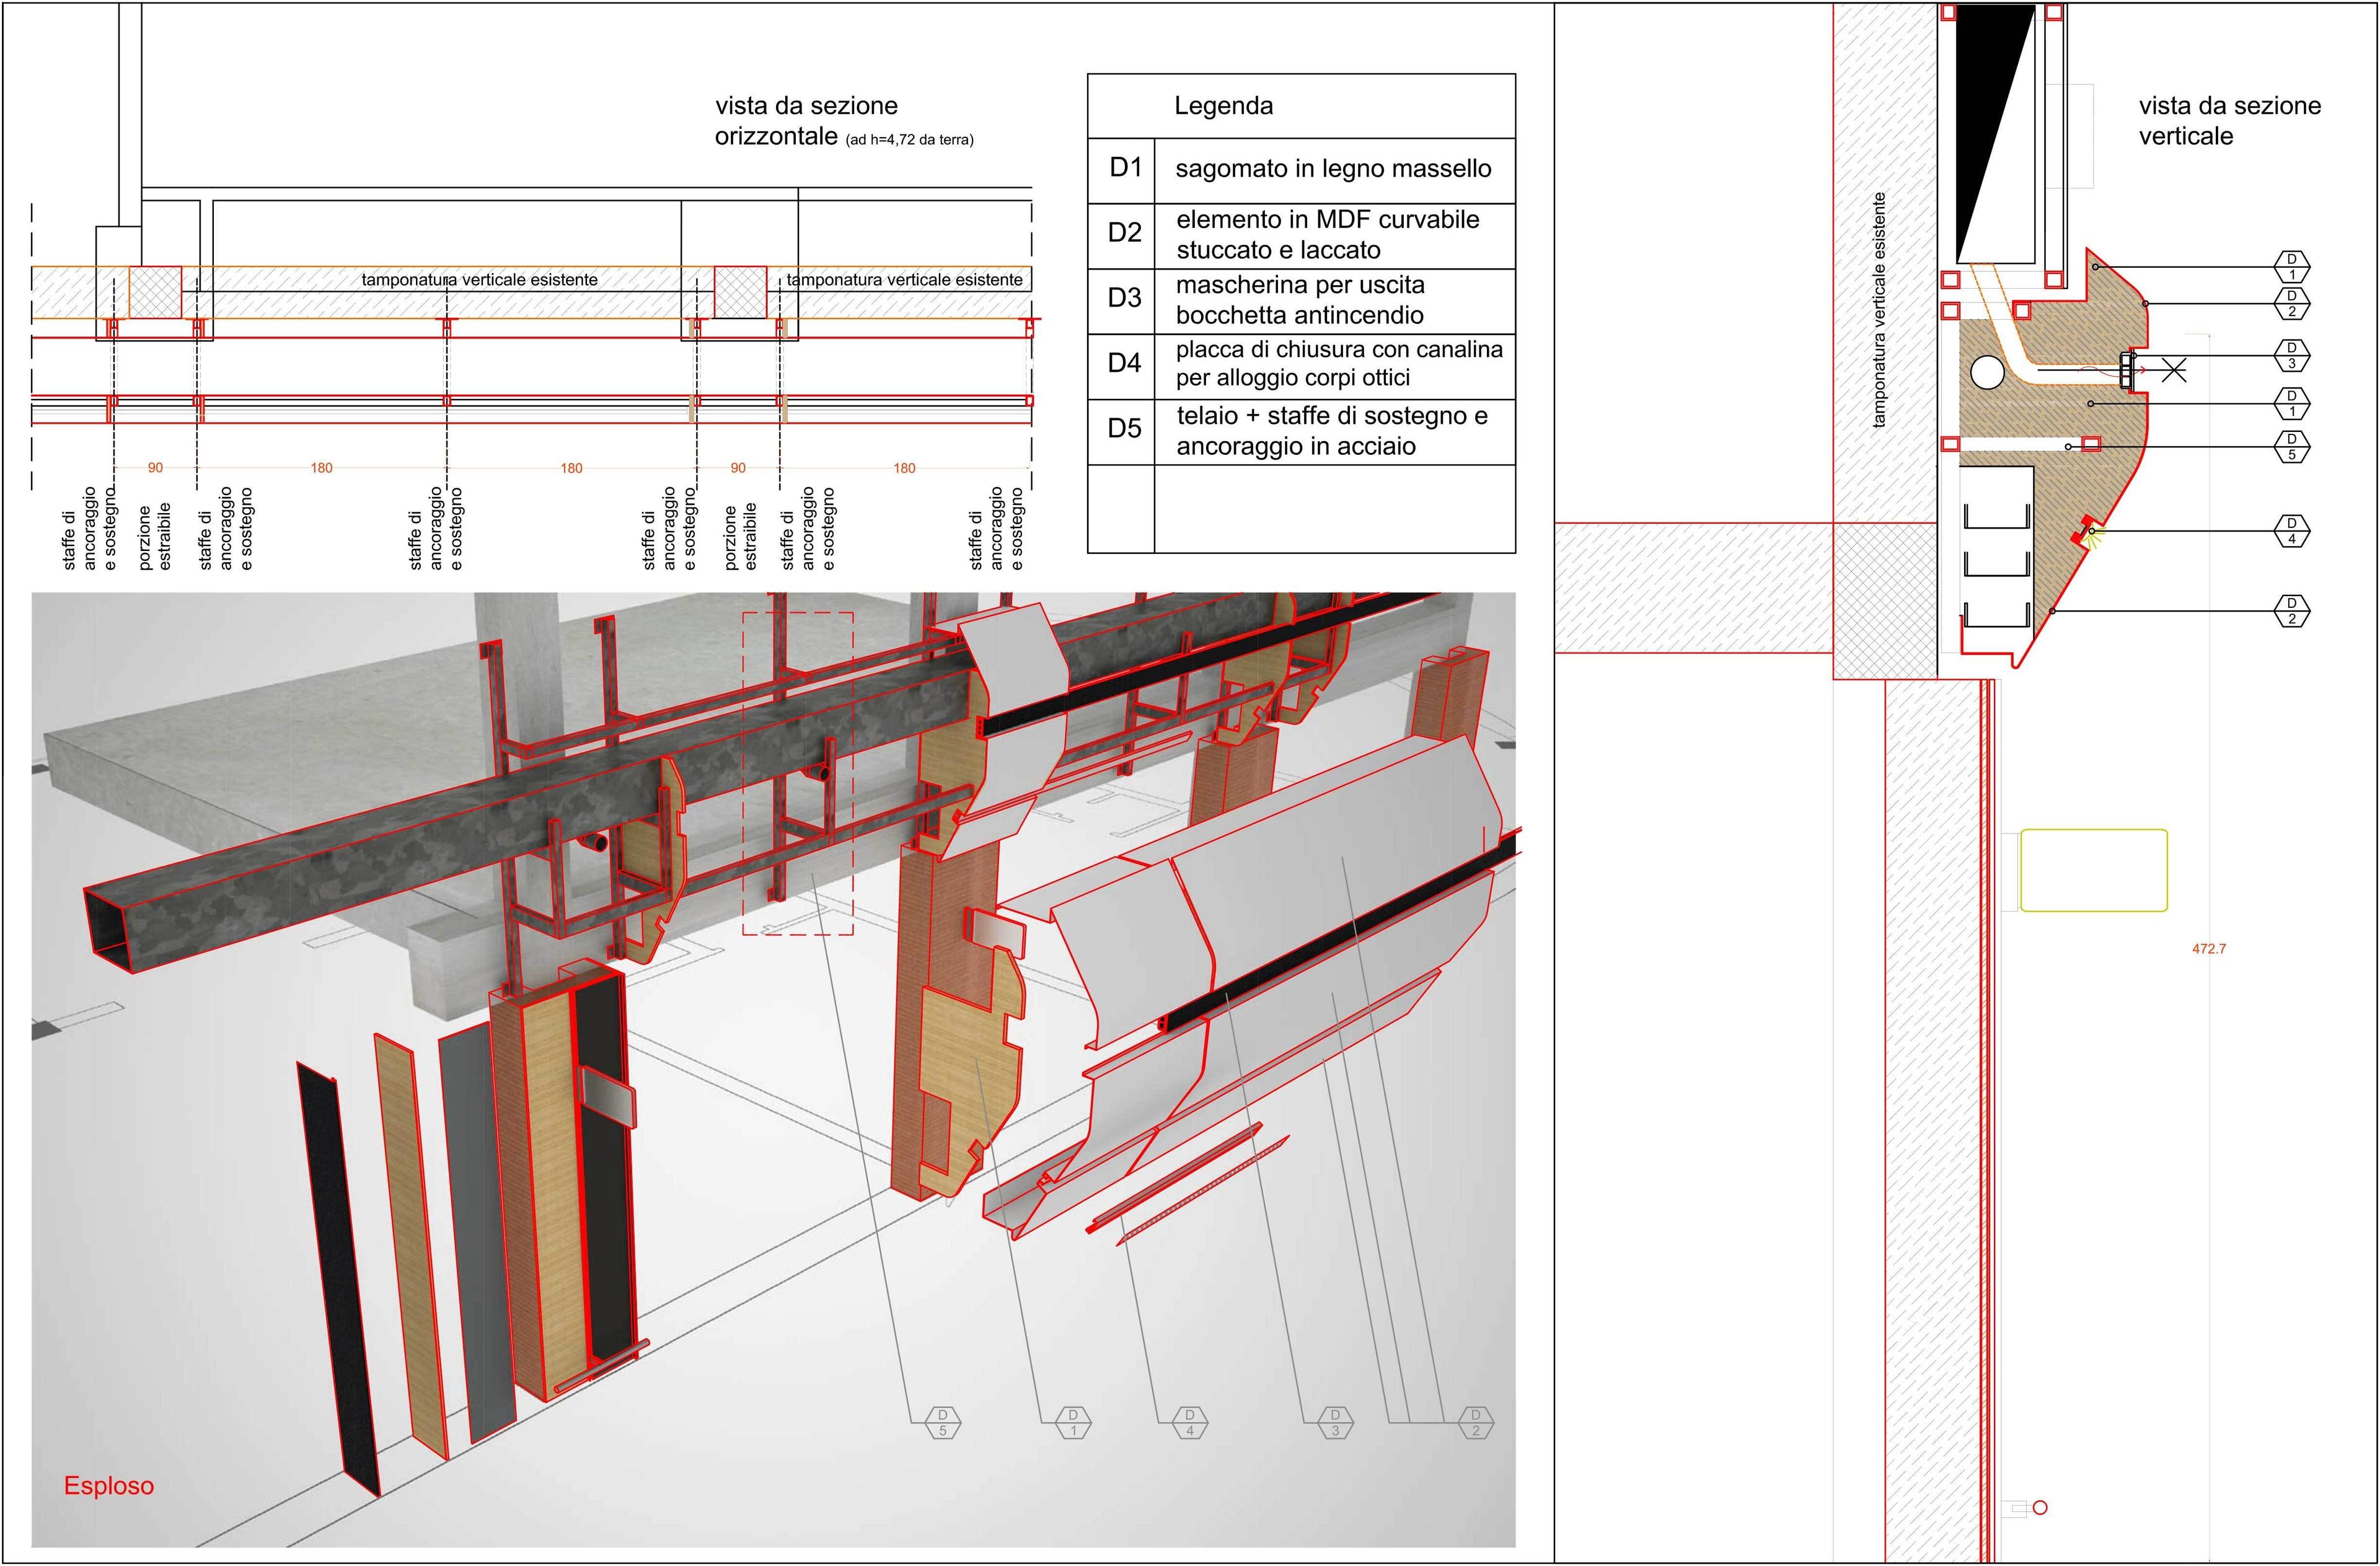This screenshot has height=1566, width=2380.
Task: Select the D3 hexagon tag under exploded view
Action: click(x=1334, y=1422)
